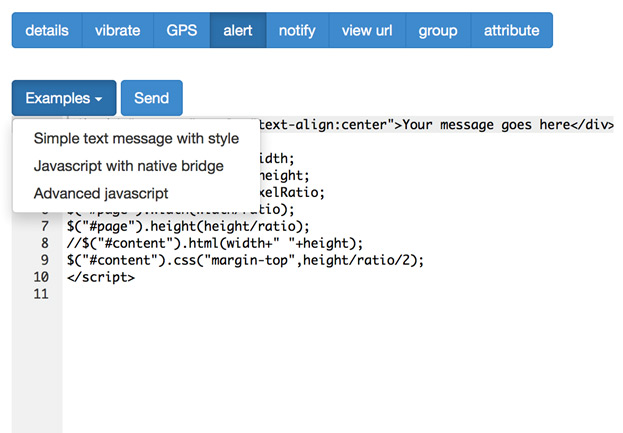Select the GPS tab
Viewport: 623px width, 433px height.
coord(182,30)
